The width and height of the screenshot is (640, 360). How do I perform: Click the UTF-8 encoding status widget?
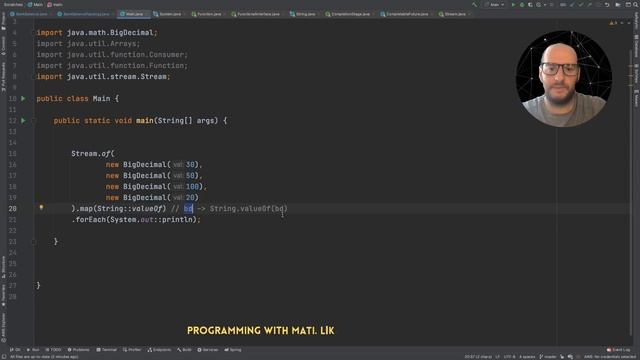[x=509, y=357]
